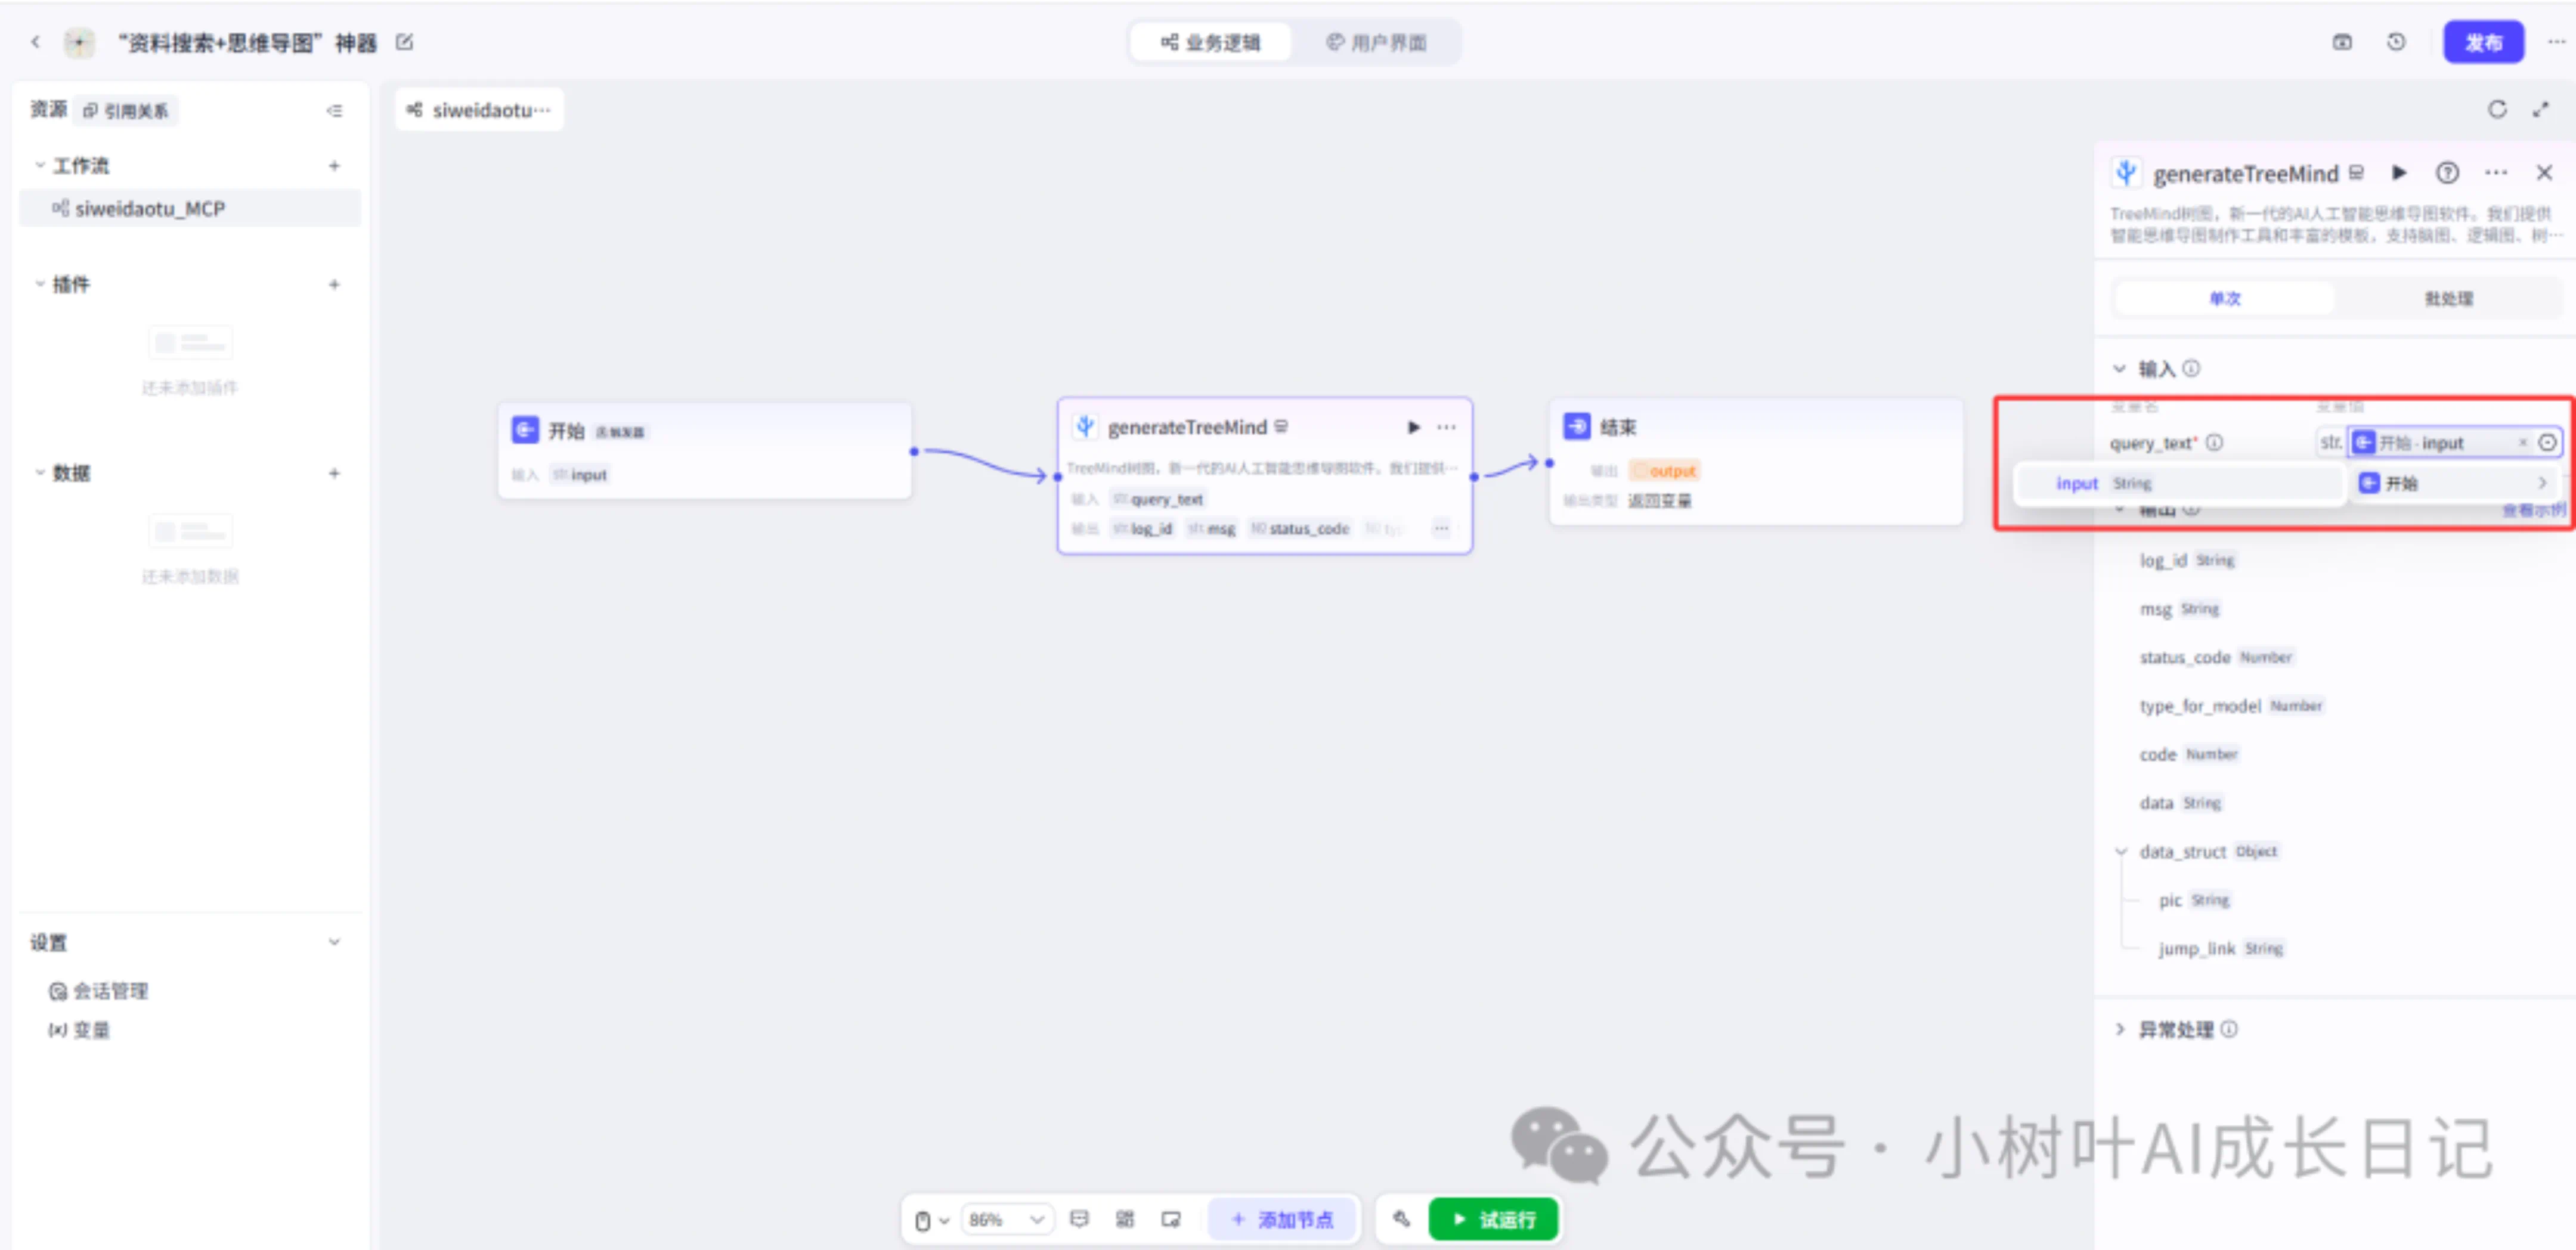Collapse the data_struct object tree
This screenshot has width=2576, height=1250.
tap(2120, 852)
